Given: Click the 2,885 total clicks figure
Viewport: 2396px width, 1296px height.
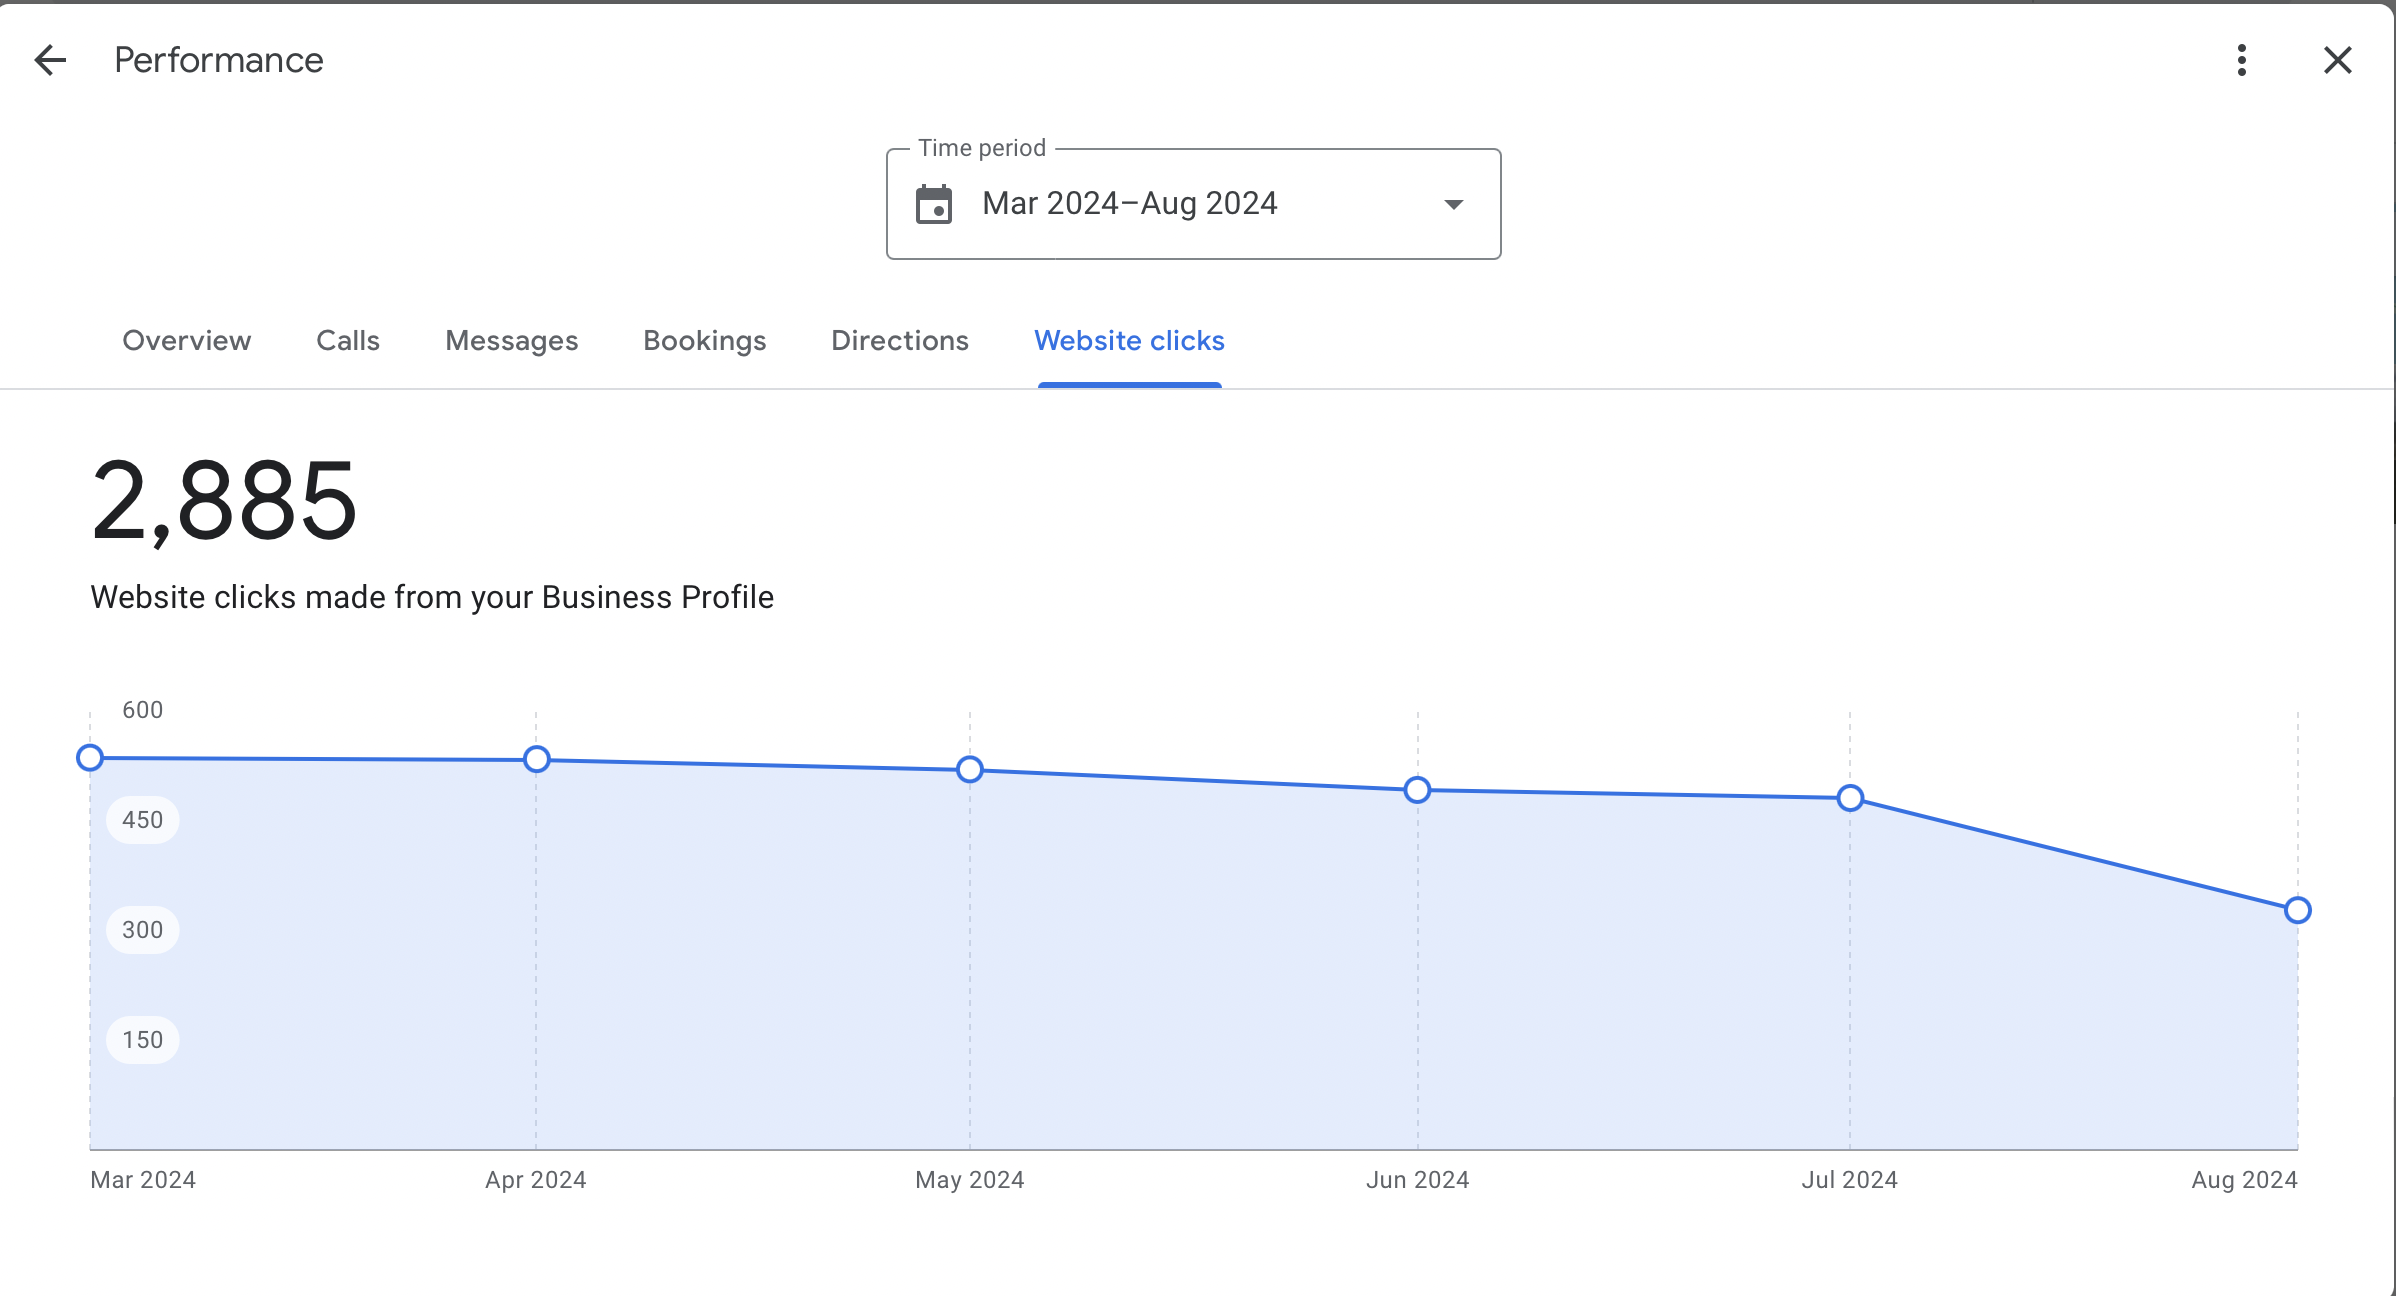Looking at the screenshot, I should coord(224,501).
